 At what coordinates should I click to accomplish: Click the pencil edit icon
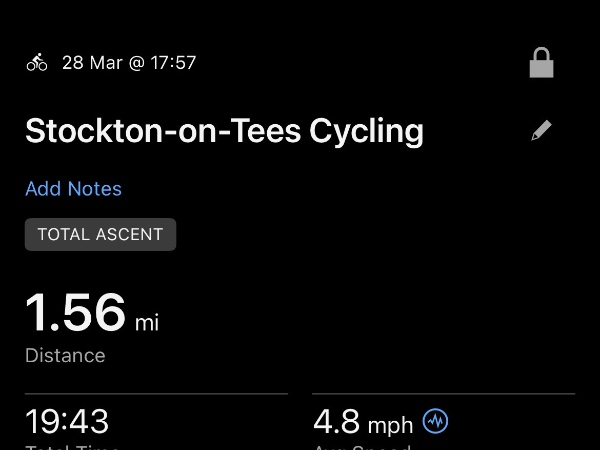541,131
